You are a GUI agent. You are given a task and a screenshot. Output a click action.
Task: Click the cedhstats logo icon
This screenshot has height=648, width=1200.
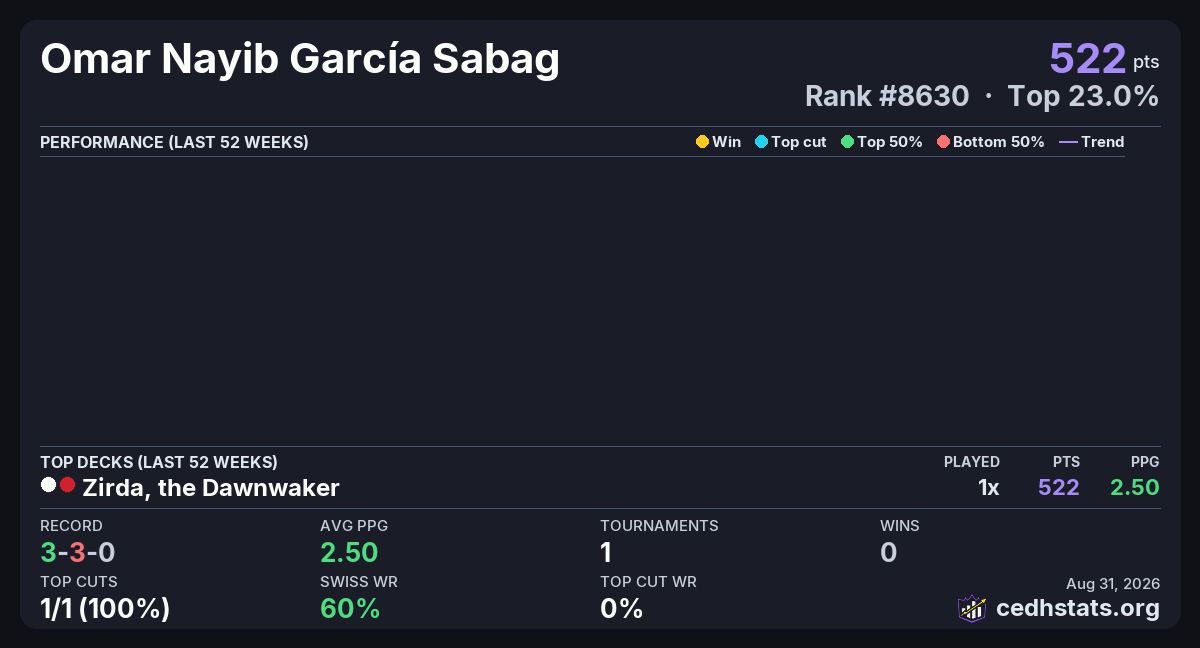tap(972, 608)
